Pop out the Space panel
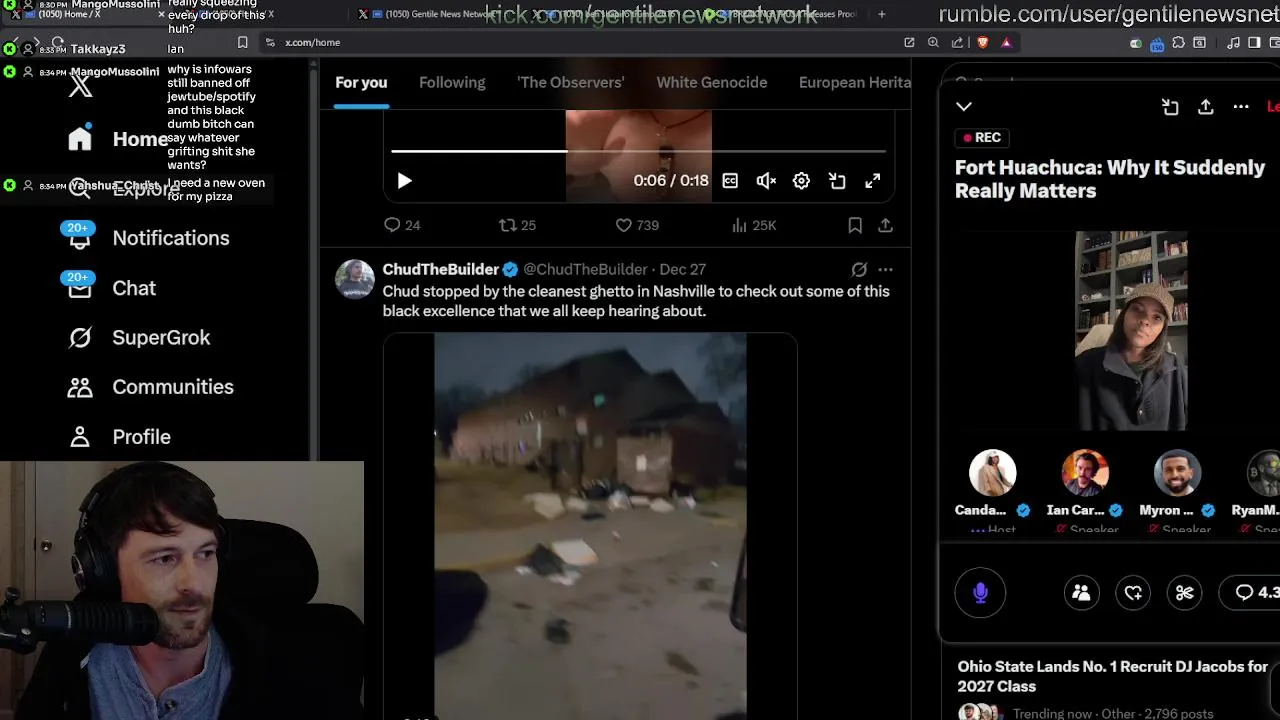Screen dimensions: 1280x720 (1170, 107)
